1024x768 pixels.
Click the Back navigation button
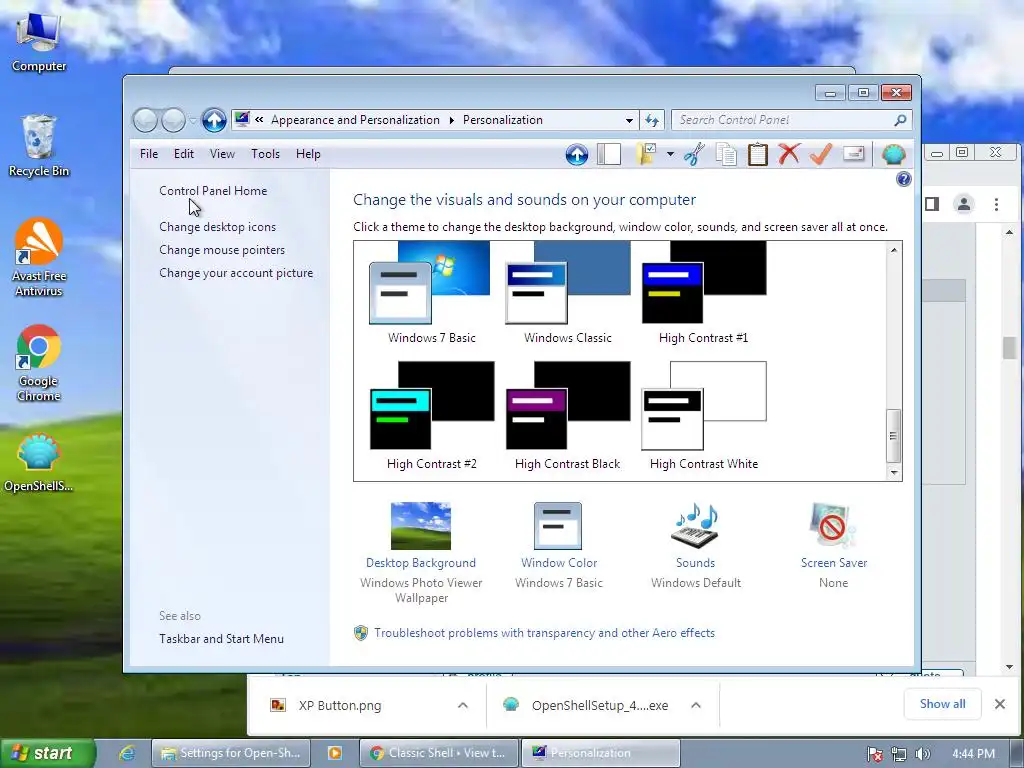click(x=145, y=120)
